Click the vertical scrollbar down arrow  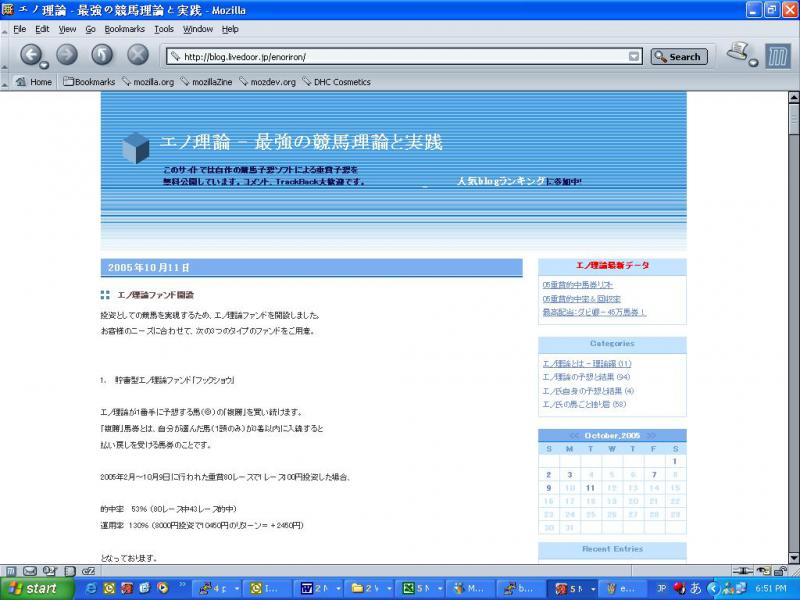[x=793, y=555]
